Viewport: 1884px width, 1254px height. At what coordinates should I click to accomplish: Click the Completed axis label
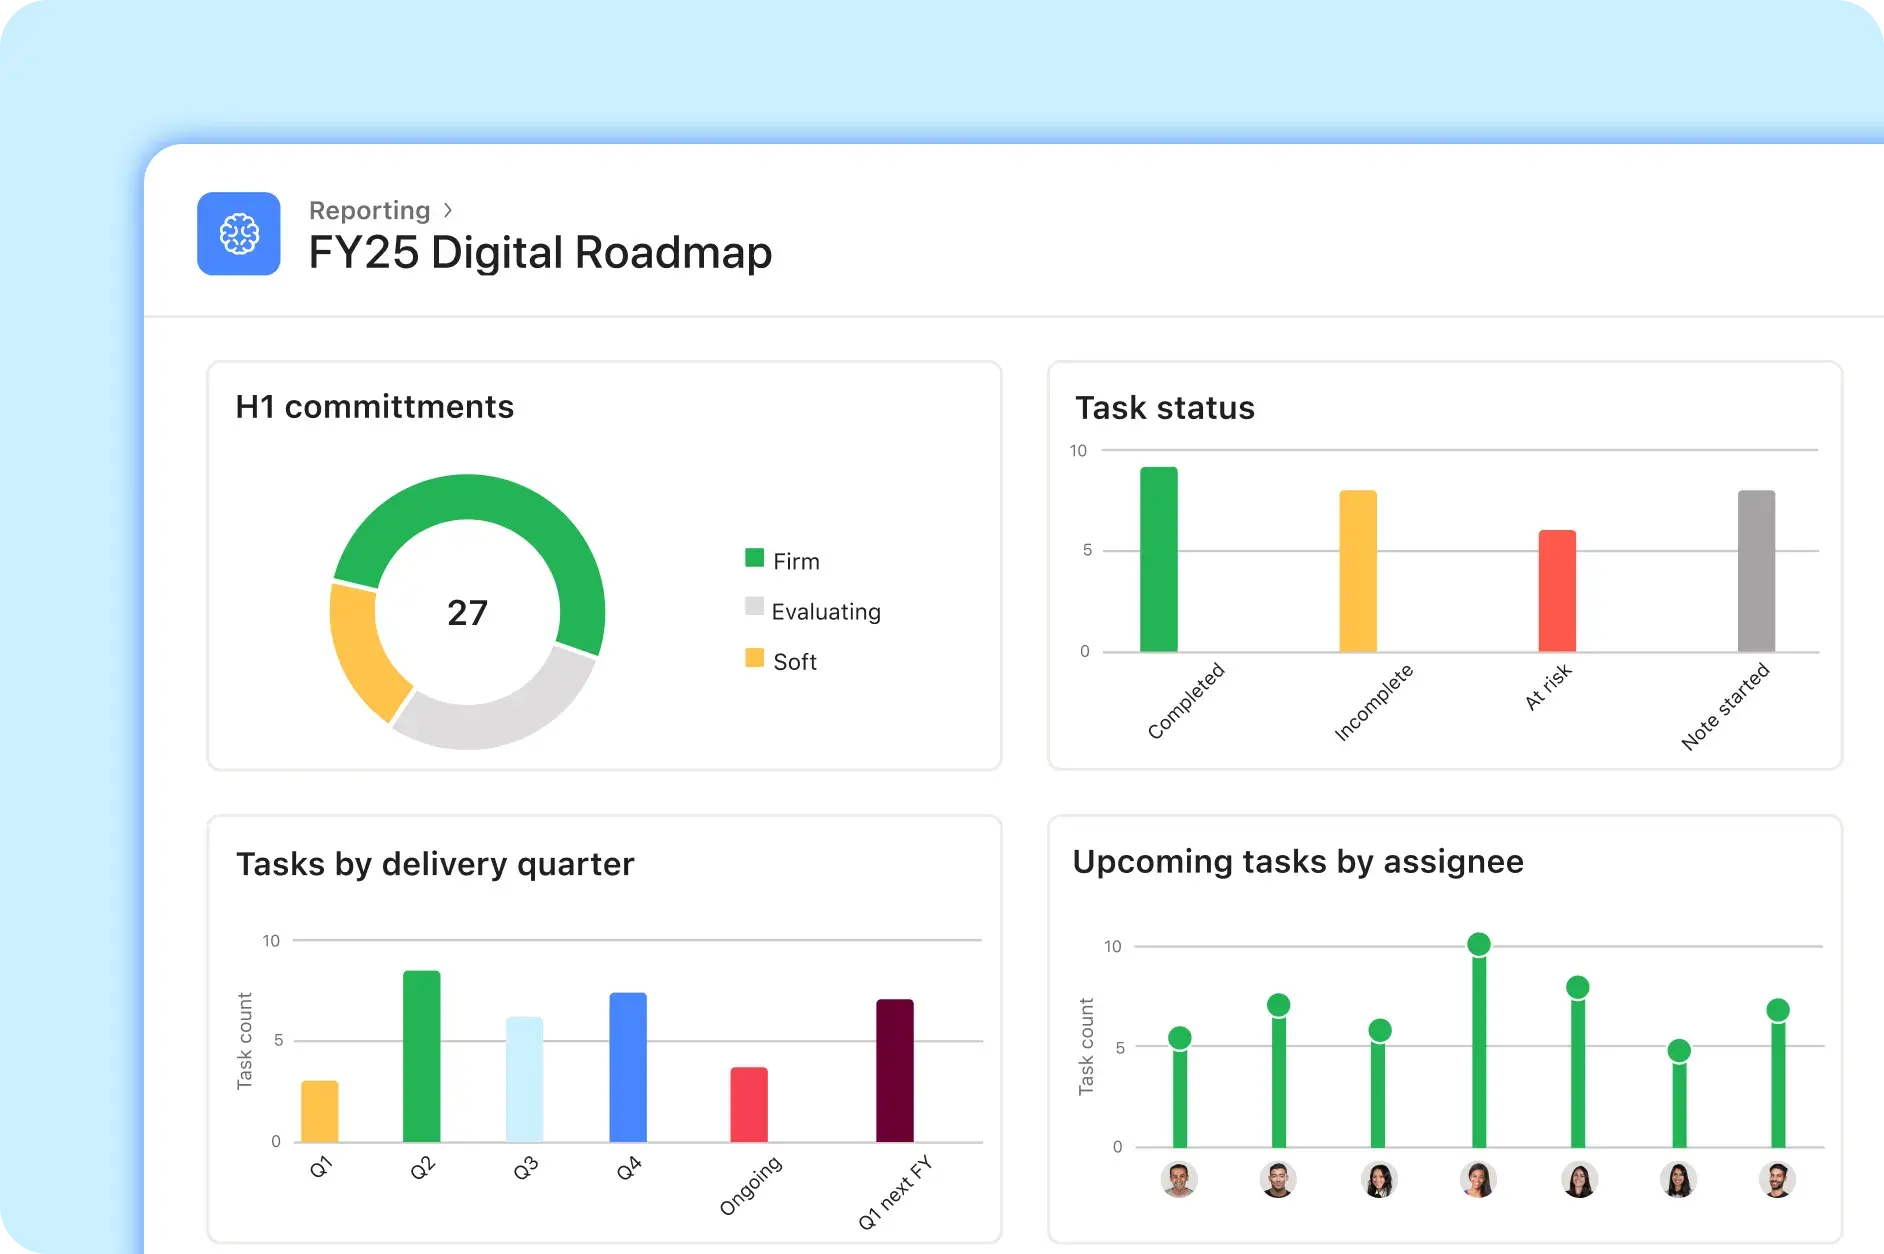click(x=1186, y=701)
